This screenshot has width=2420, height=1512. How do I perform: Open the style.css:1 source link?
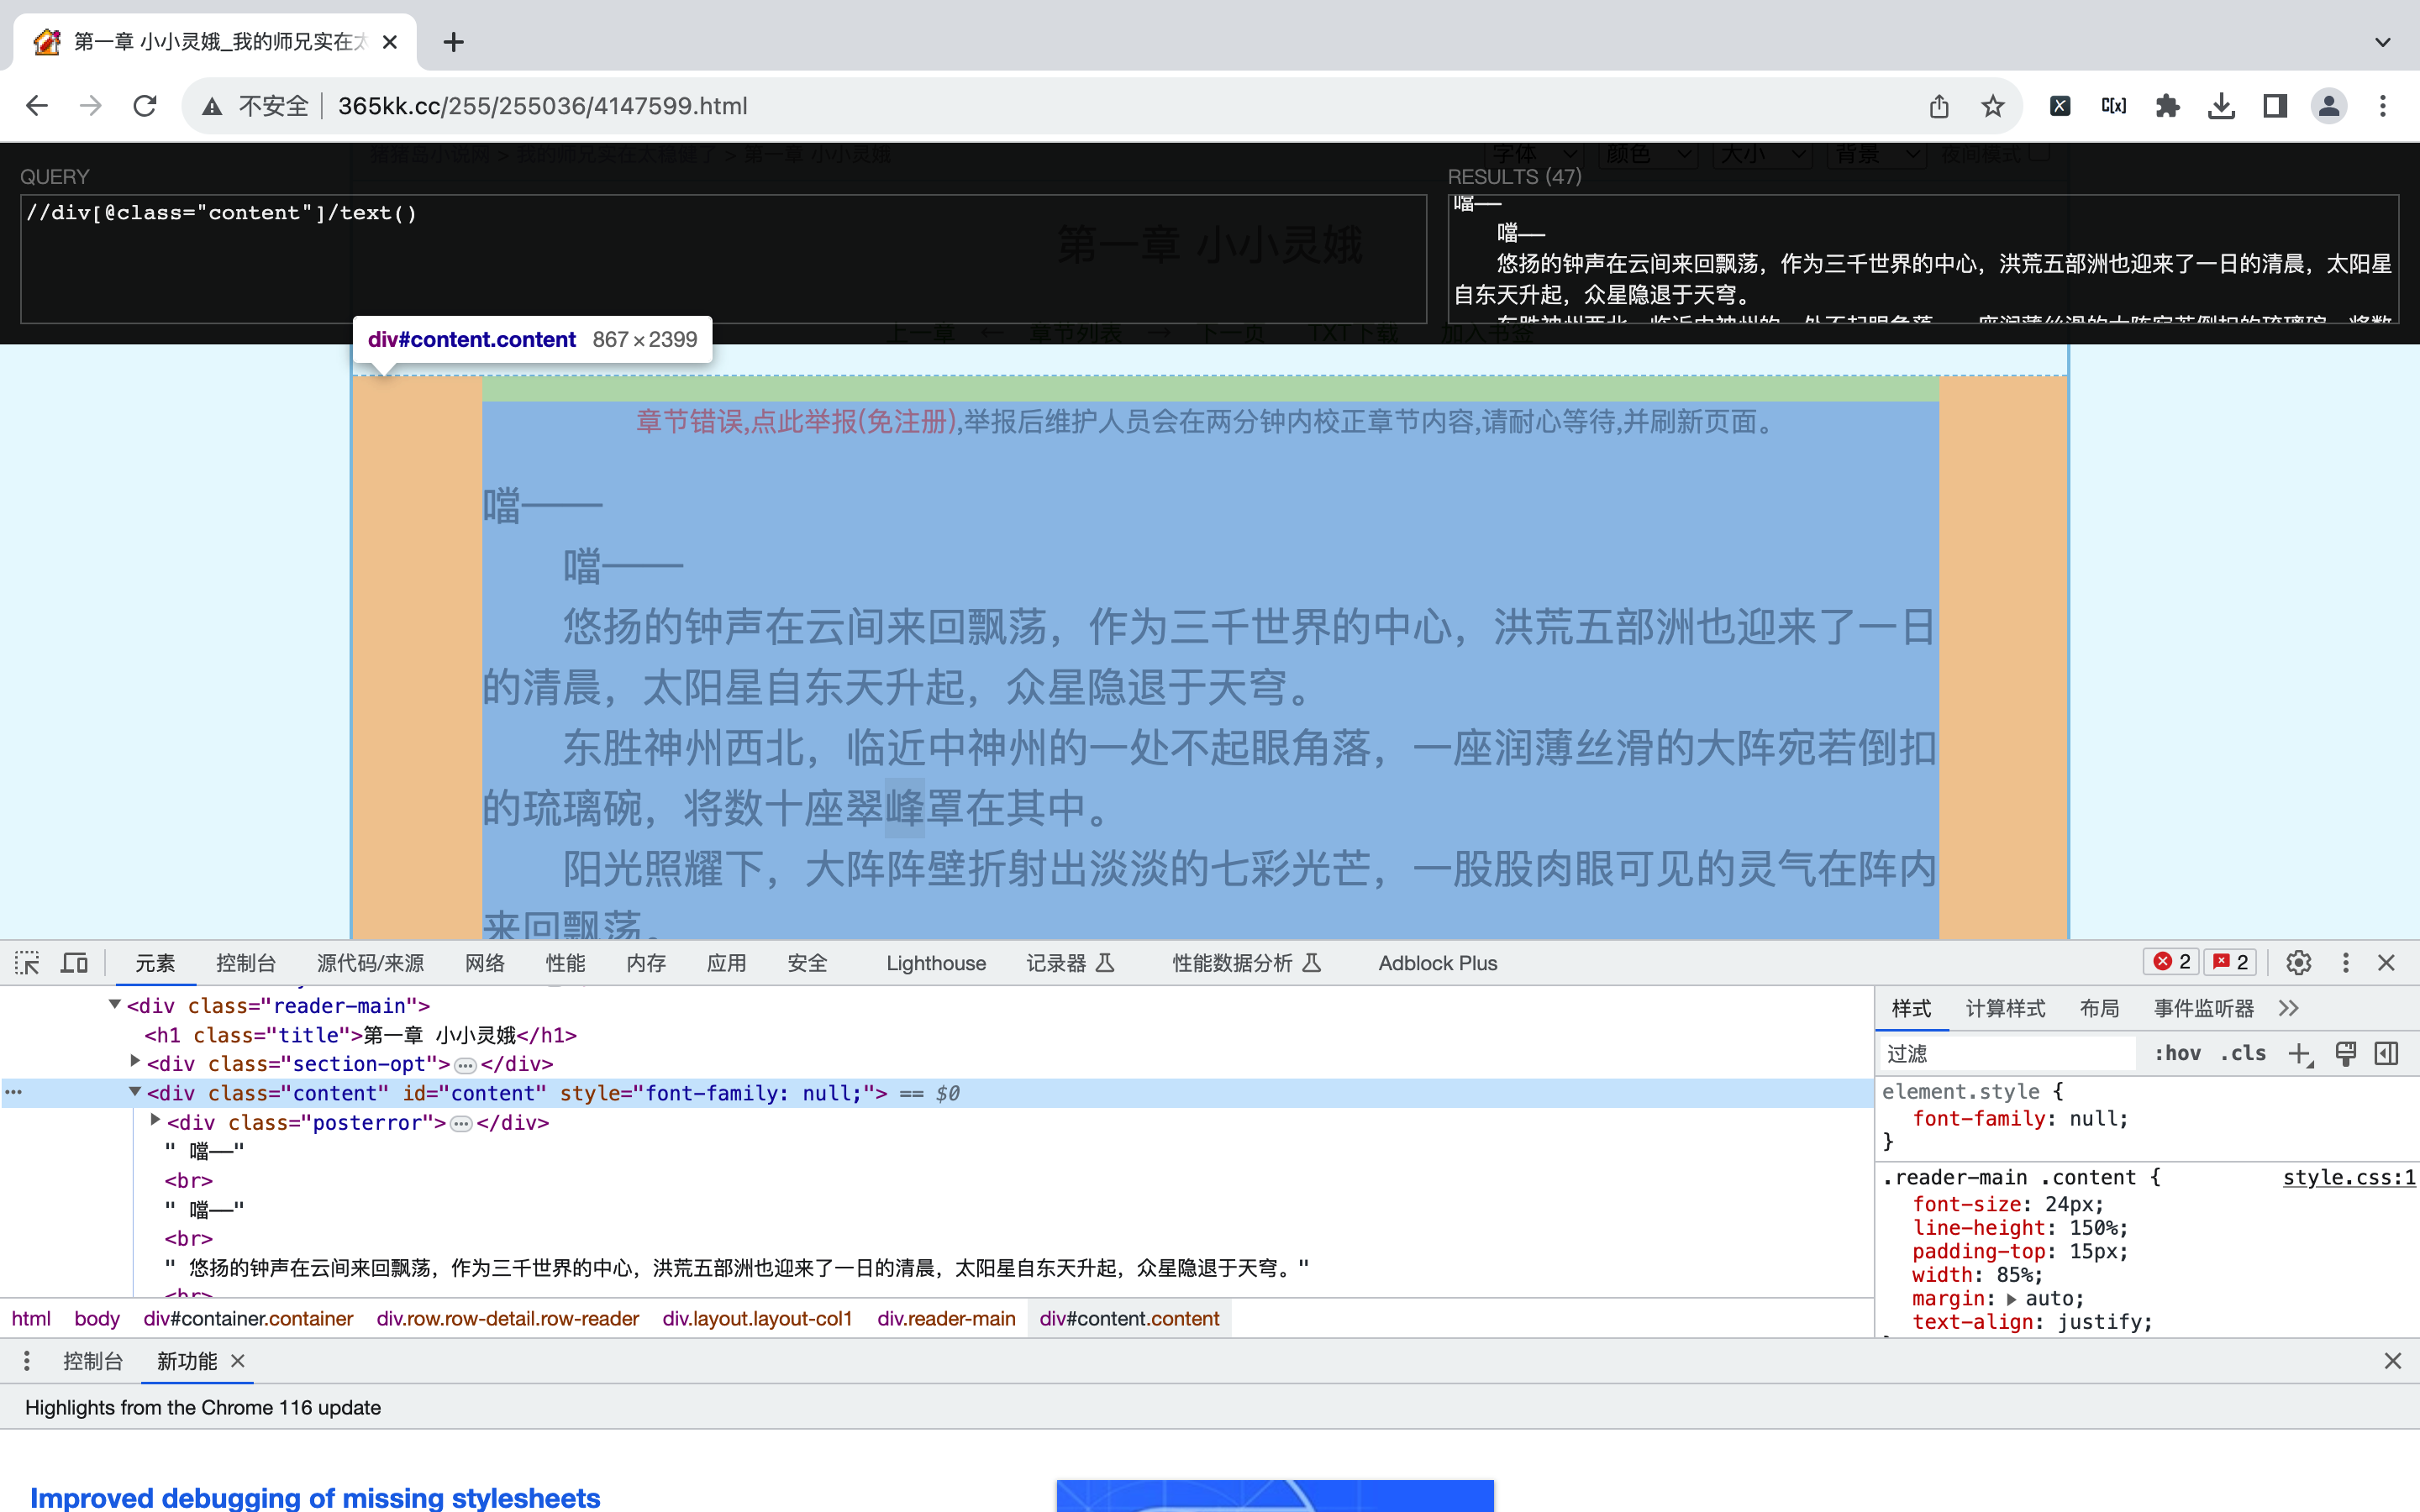(x=2348, y=1177)
